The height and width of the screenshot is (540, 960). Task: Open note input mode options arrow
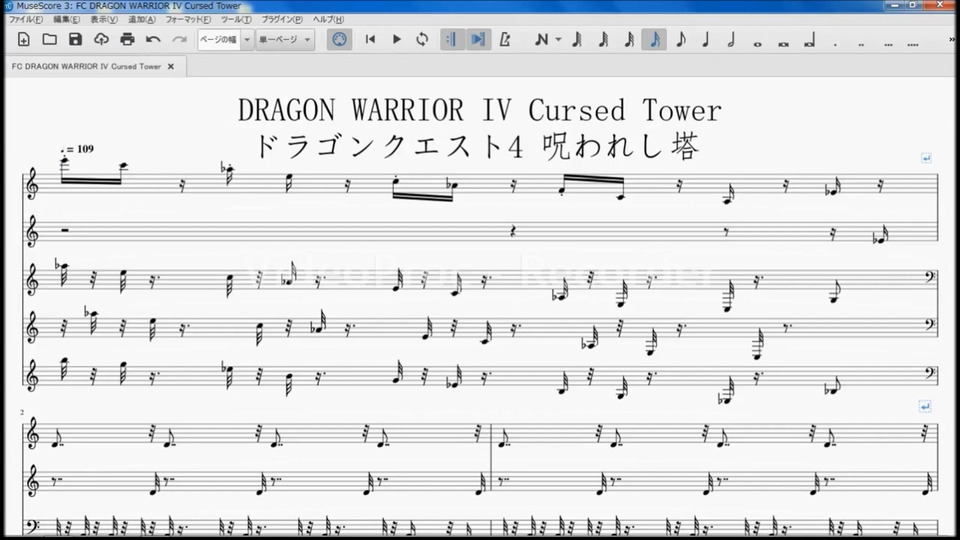tap(558, 40)
